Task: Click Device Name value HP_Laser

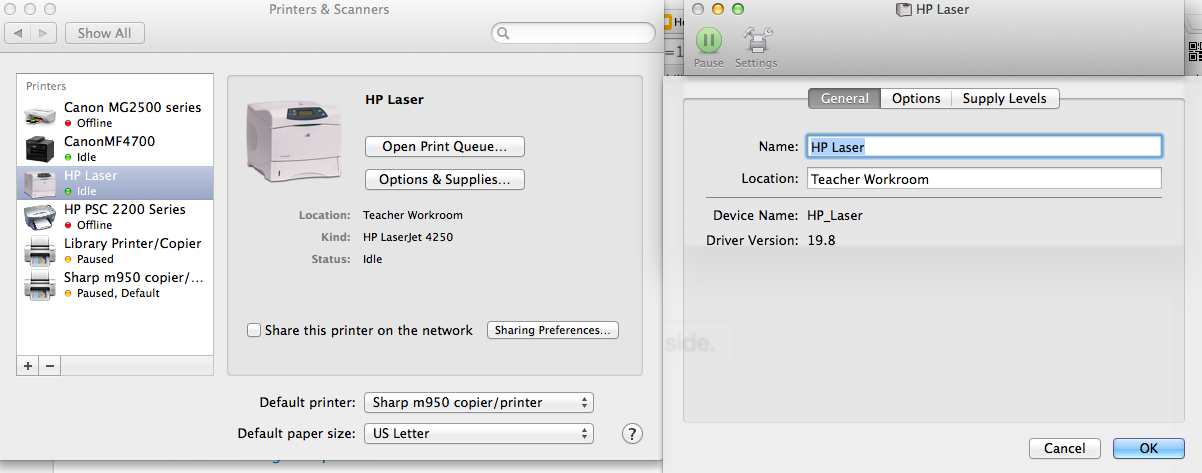Action: (x=835, y=215)
